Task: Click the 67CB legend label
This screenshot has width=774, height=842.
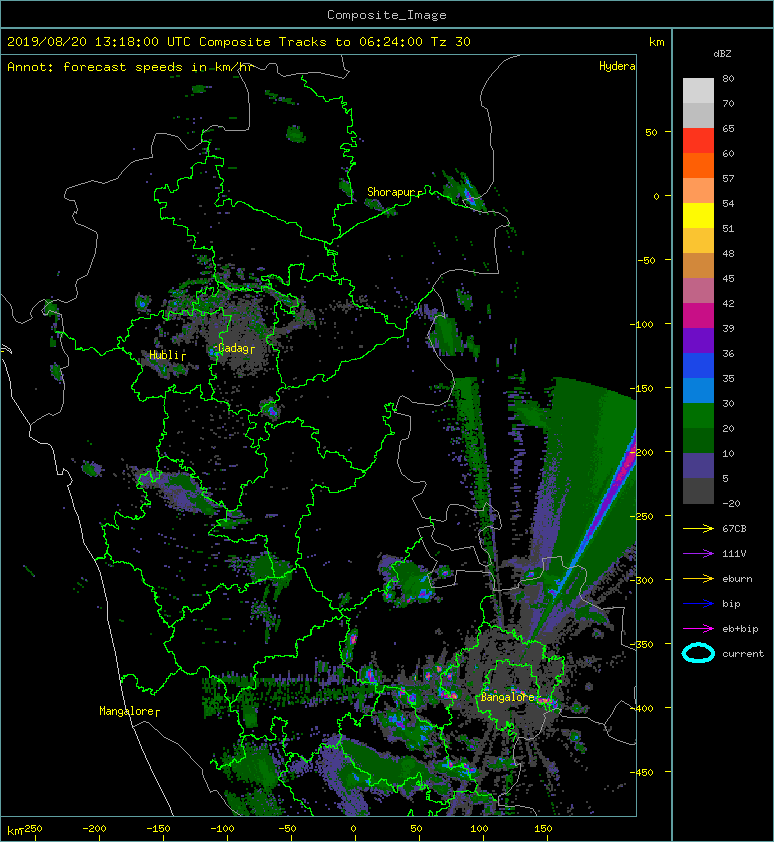Action: coord(734,528)
